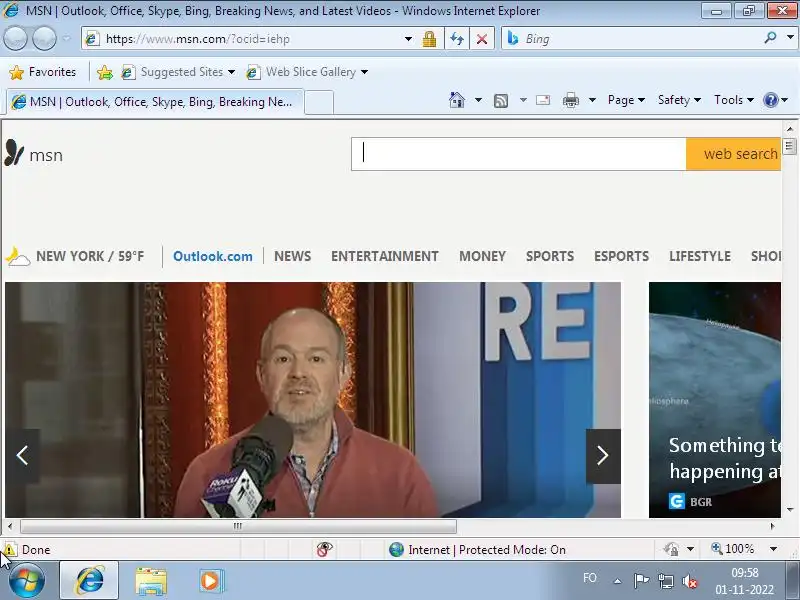The width and height of the screenshot is (800, 600).
Task: Open the search provider dropdown arrow
Action: click(x=790, y=38)
